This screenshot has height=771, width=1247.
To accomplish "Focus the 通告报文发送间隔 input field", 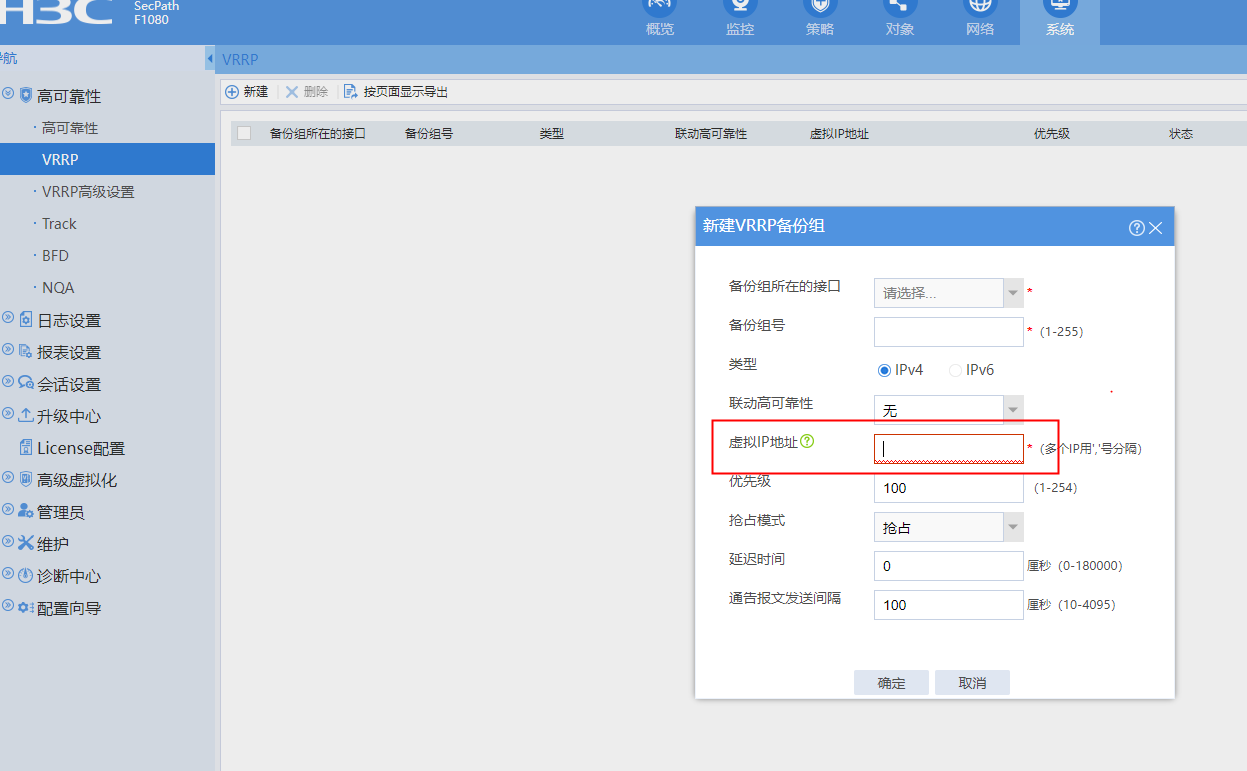I will 949,605.
